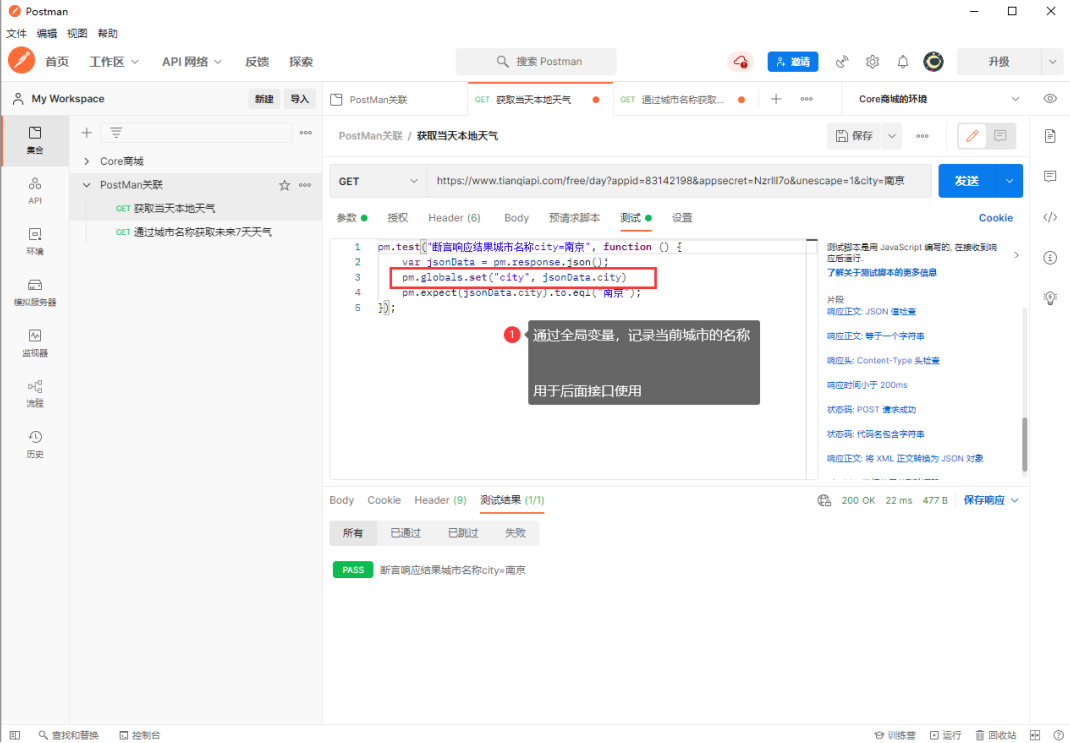
Task: Open the user avatar menu
Action: [x=934, y=61]
